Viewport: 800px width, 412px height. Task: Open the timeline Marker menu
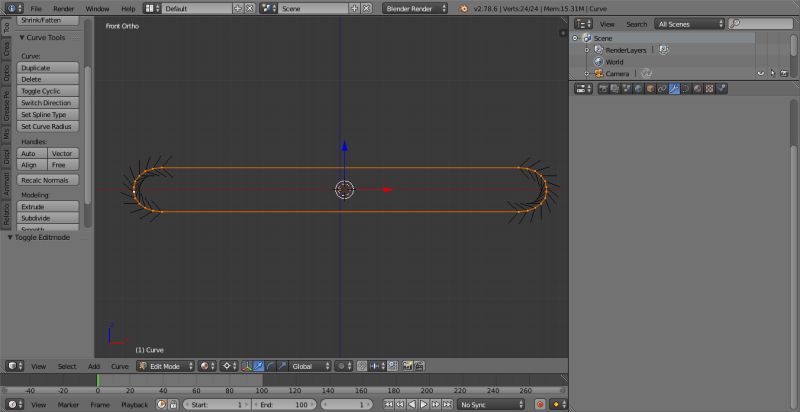pyautogui.click(x=68, y=405)
